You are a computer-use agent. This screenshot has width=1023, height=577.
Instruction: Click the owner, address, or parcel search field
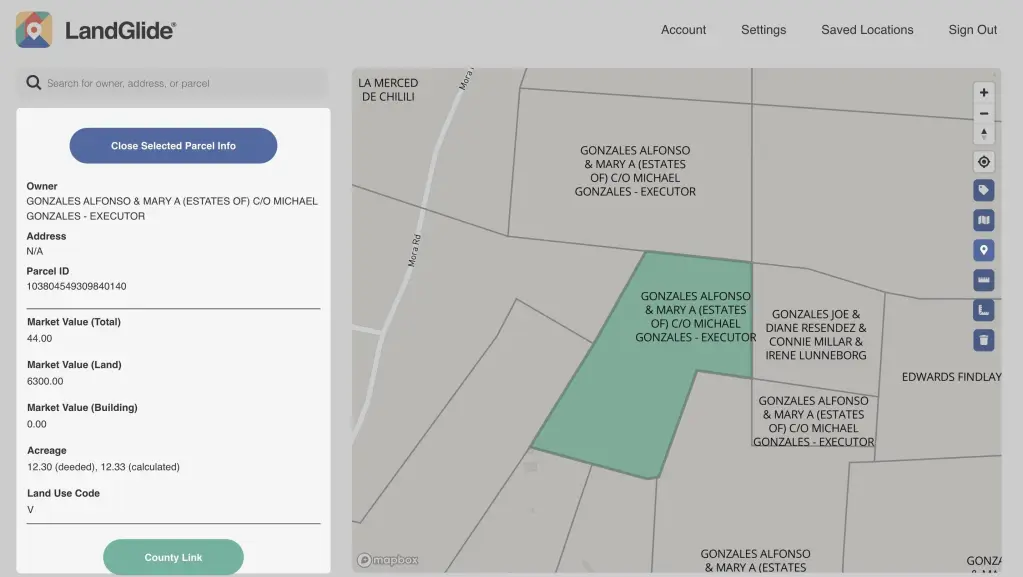[180, 83]
